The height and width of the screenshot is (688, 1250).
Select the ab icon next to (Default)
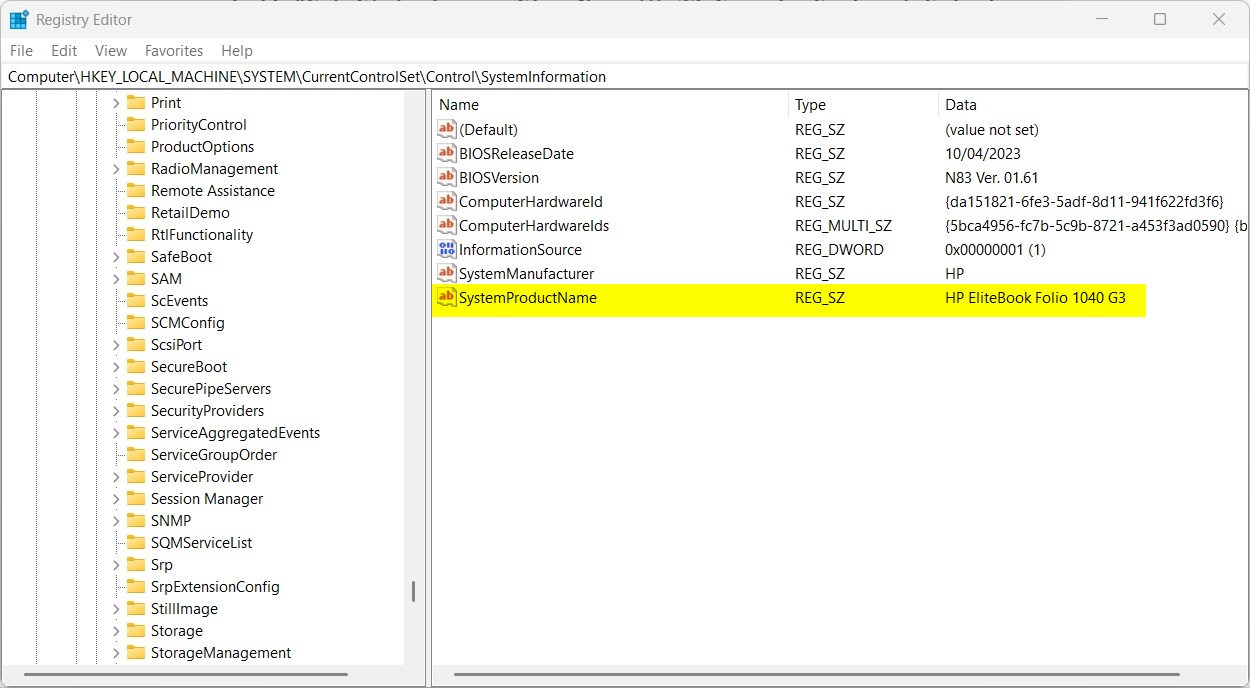coord(446,129)
